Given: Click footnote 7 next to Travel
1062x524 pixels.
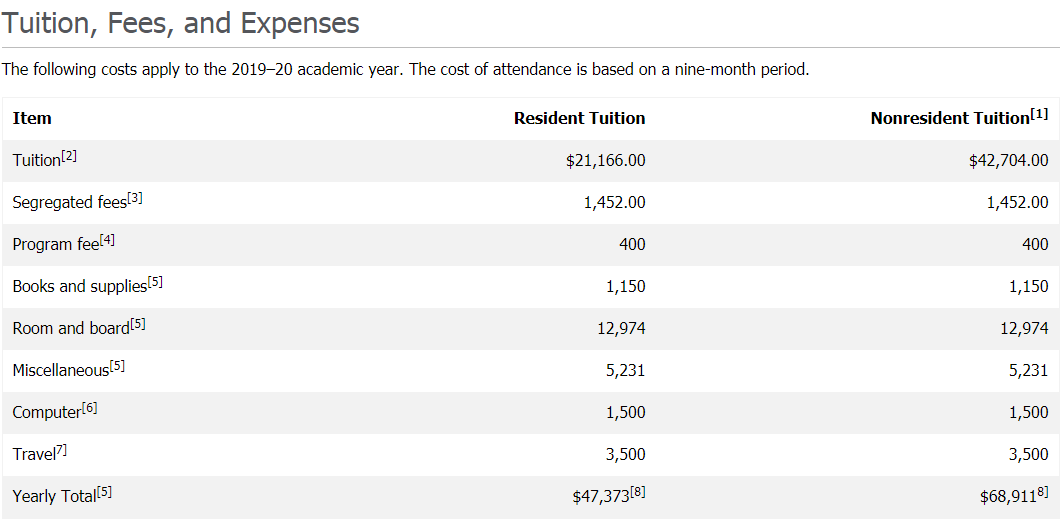Looking at the screenshot, I should (x=61, y=450).
